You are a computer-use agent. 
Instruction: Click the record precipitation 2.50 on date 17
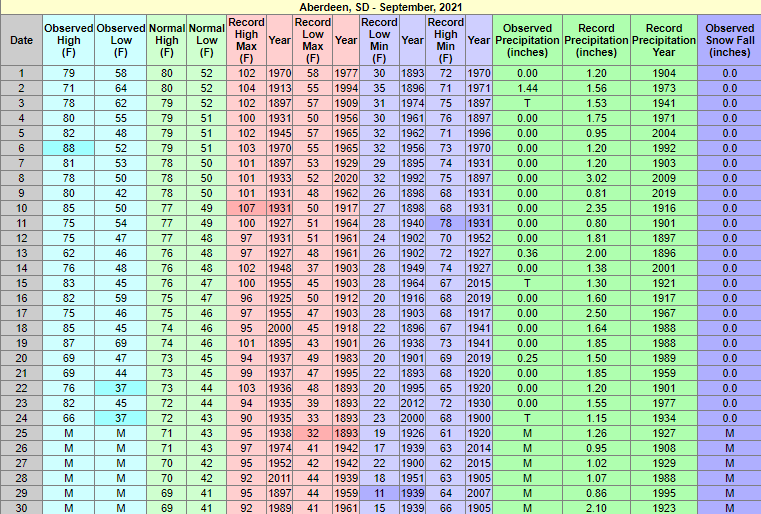(x=596, y=314)
